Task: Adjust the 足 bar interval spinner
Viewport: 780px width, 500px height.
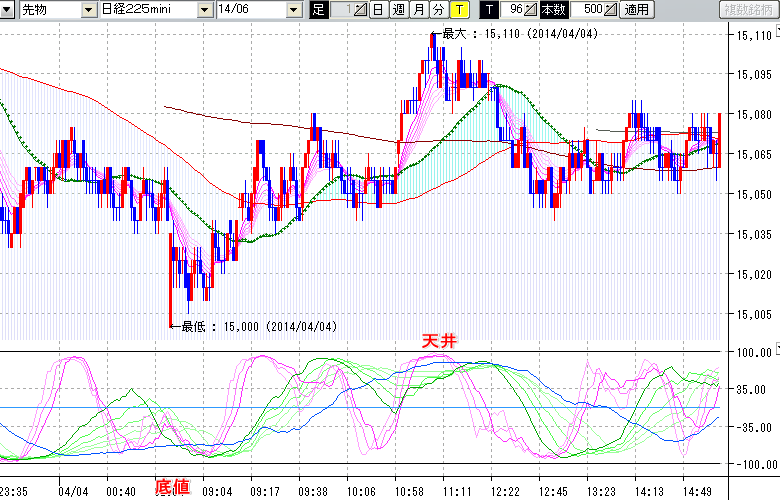Action: click(362, 10)
